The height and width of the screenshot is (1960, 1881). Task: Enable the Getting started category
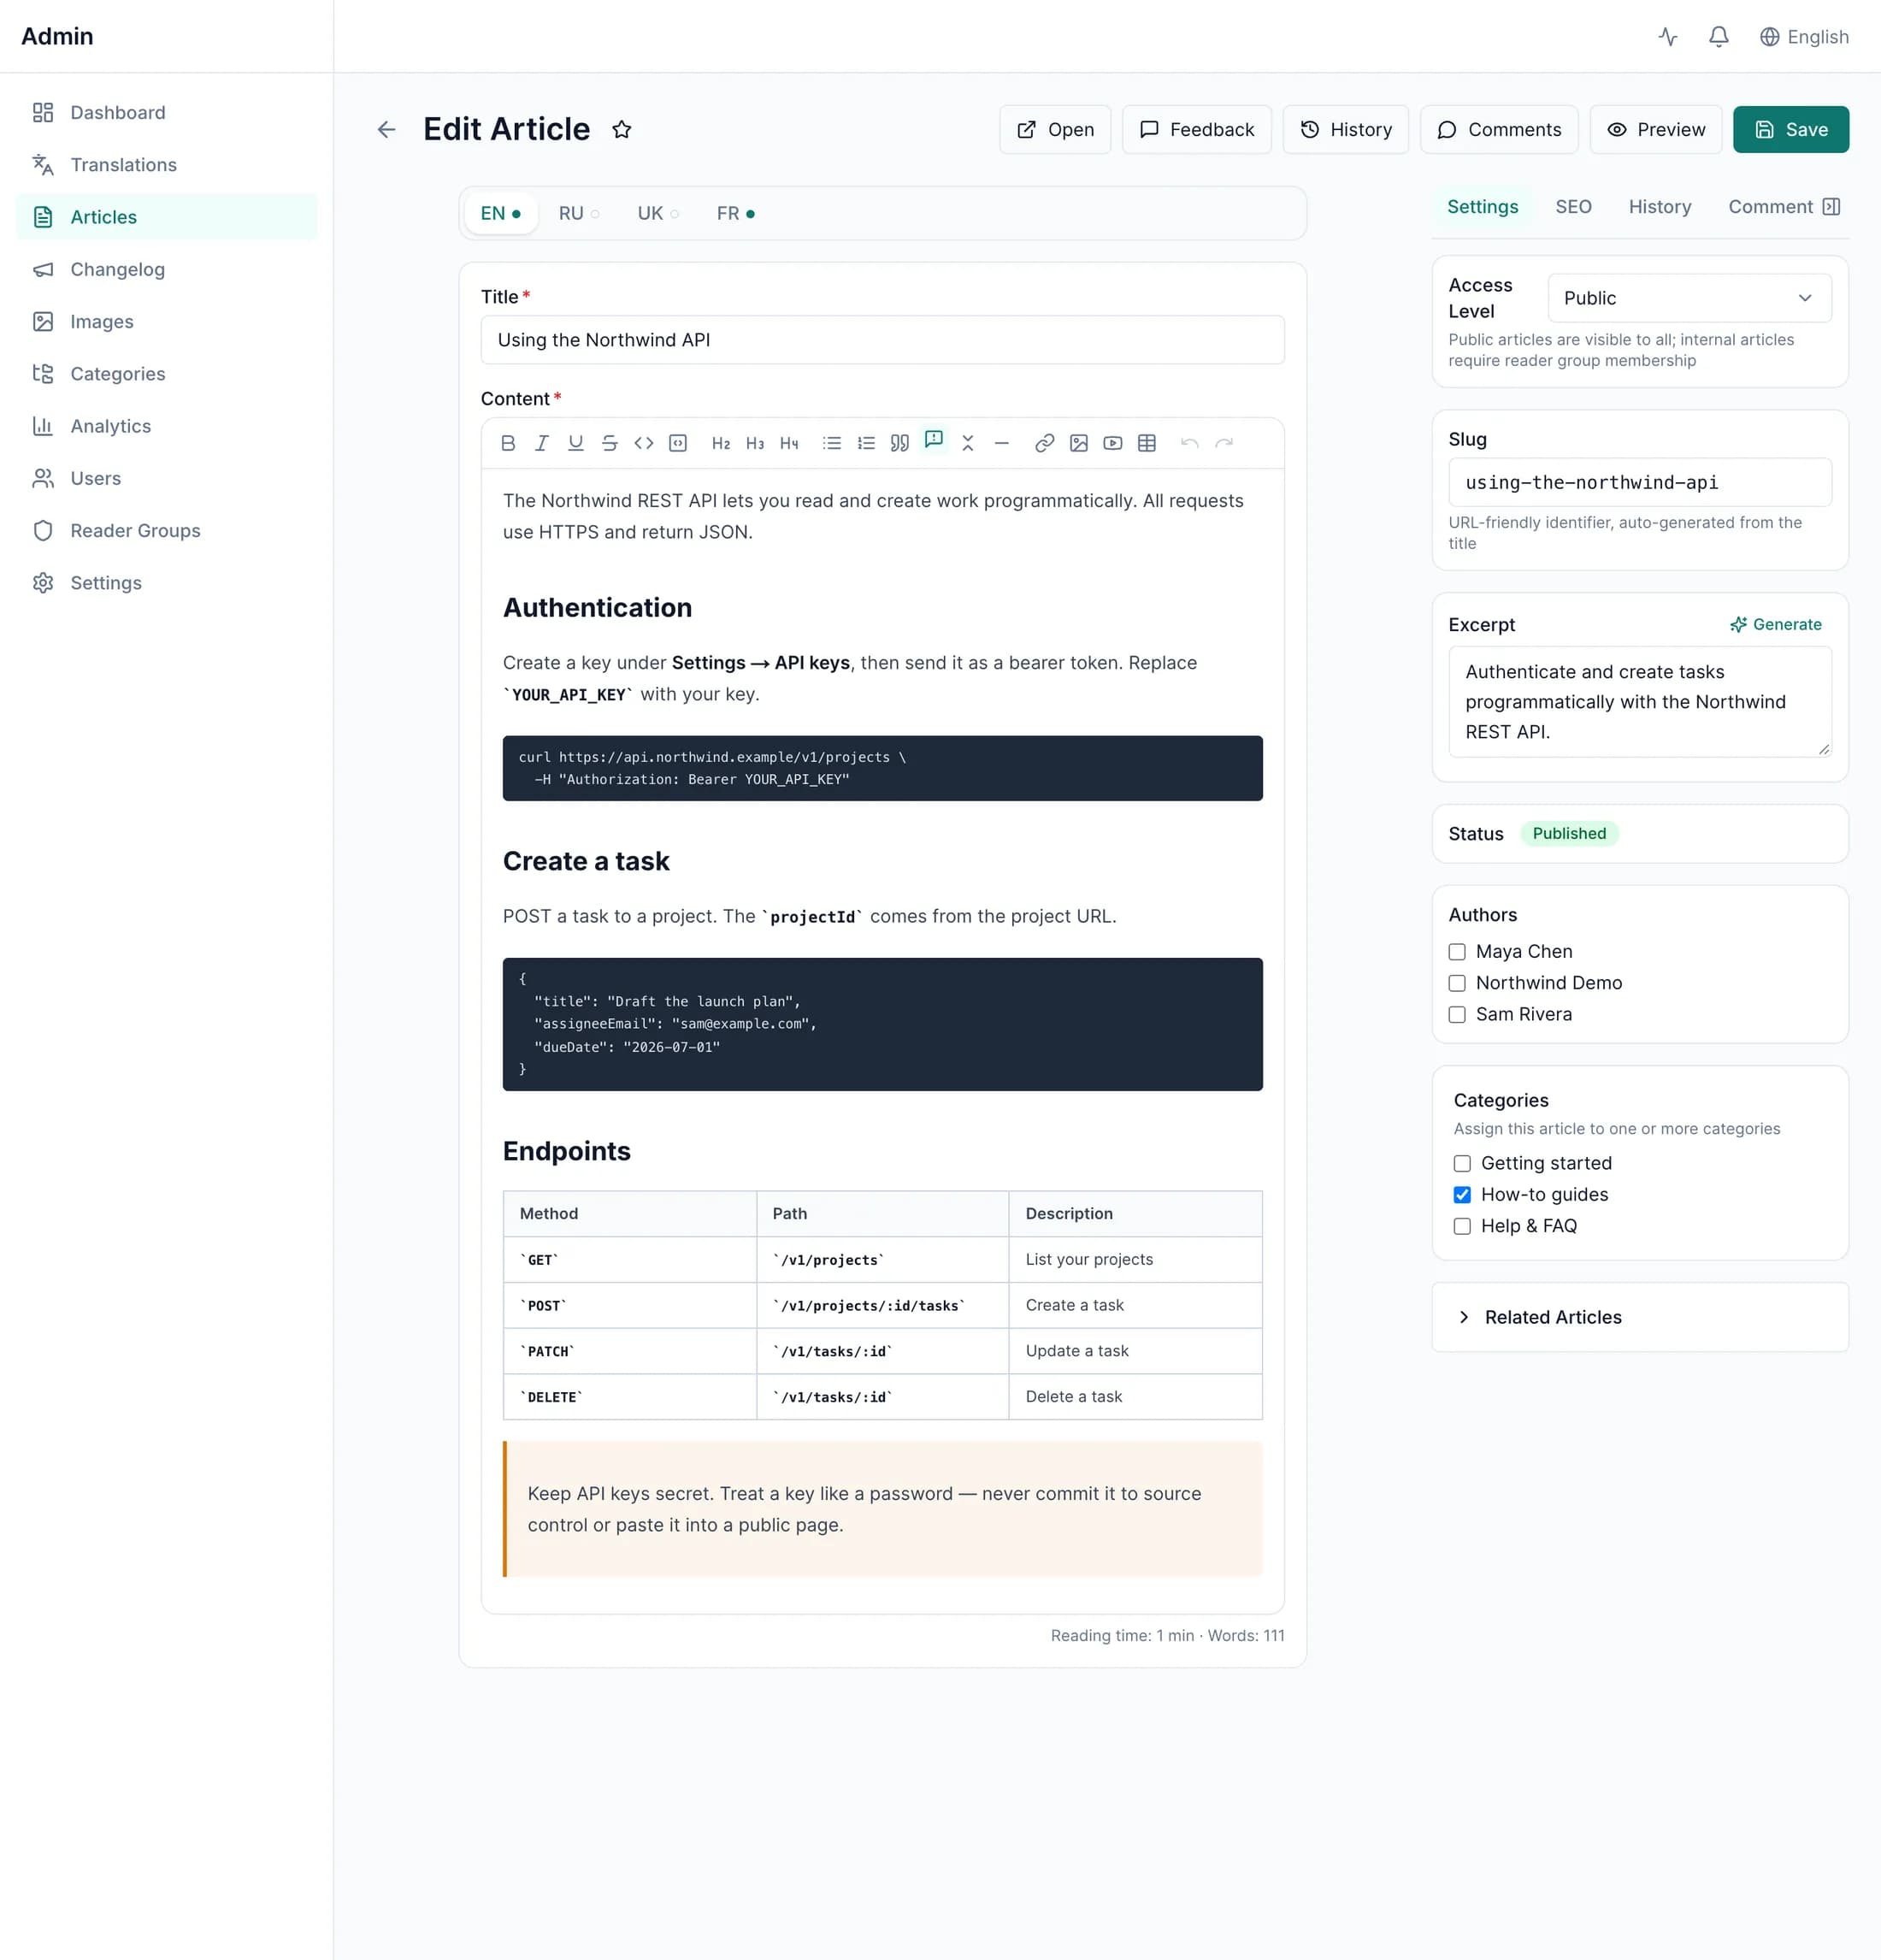[1462, 1163]
